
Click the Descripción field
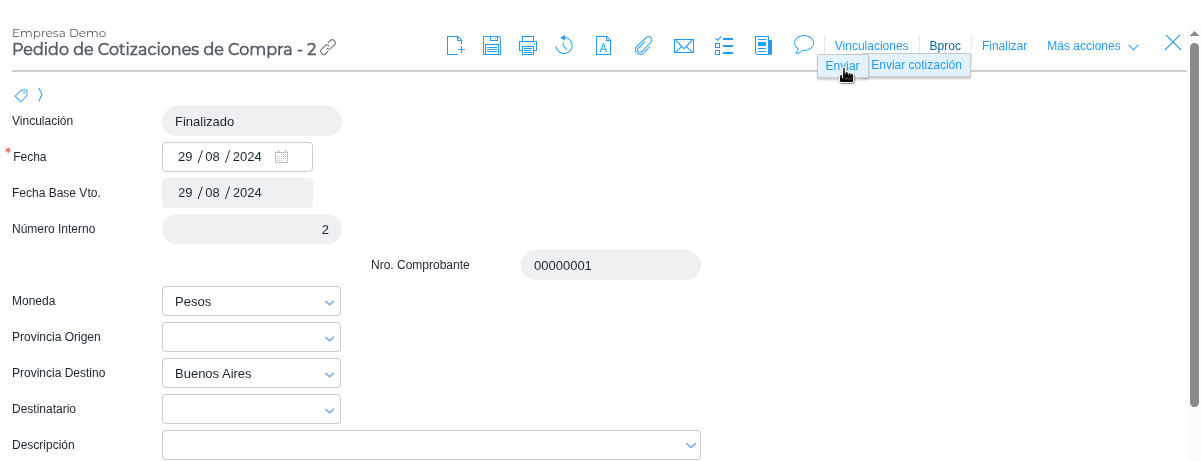420,445
